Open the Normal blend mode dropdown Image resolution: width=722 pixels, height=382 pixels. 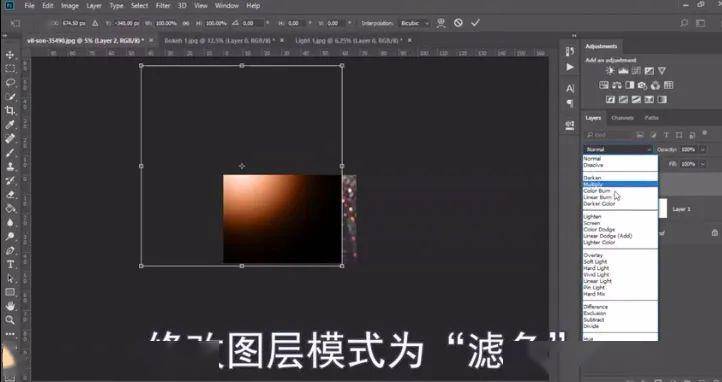tap(618, 149)
